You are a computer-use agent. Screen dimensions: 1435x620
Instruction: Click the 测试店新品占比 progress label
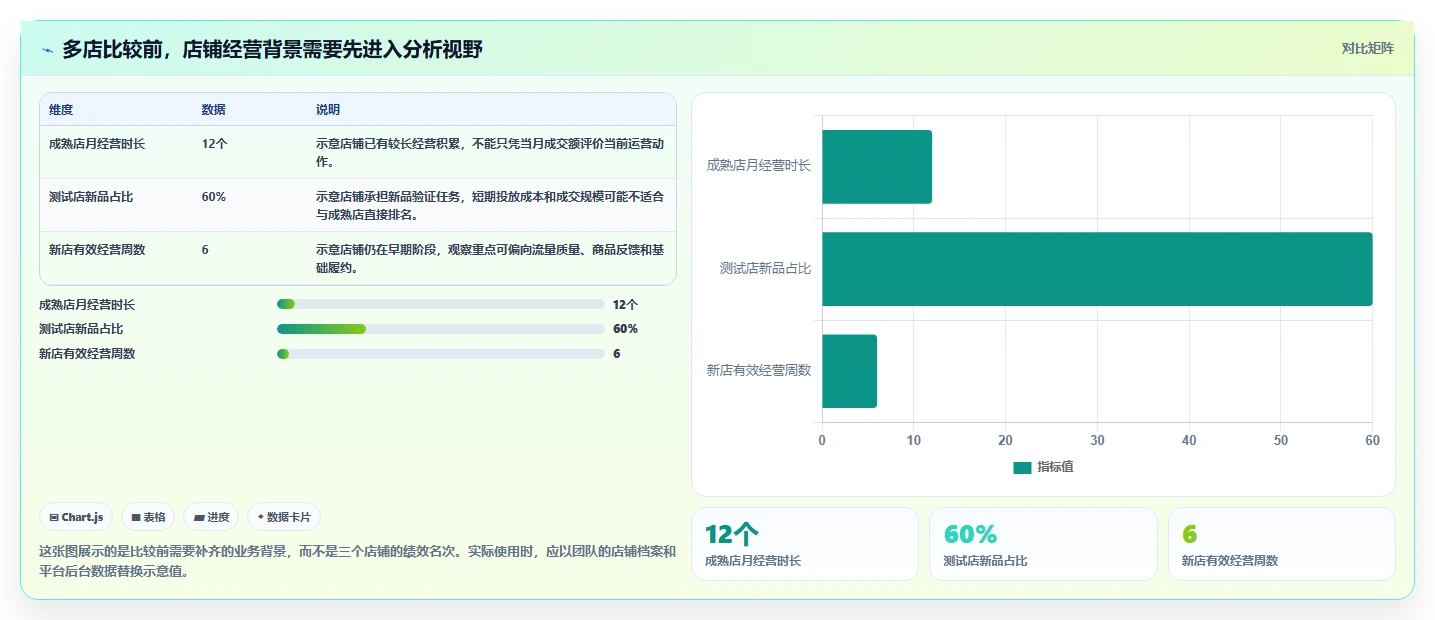[x=81, y=329]
